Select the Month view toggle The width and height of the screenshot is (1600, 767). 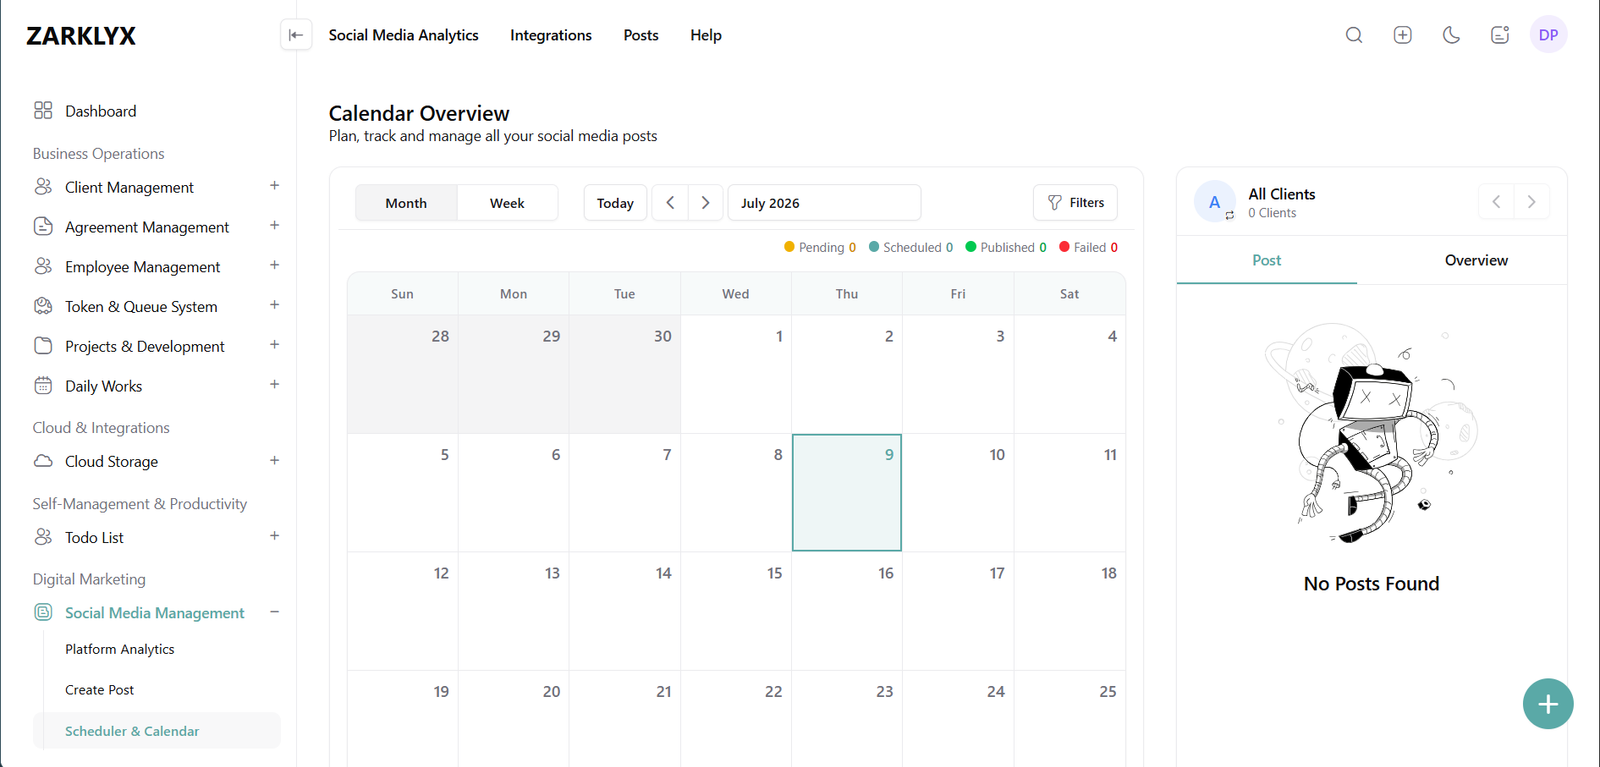tap(406, 203)
